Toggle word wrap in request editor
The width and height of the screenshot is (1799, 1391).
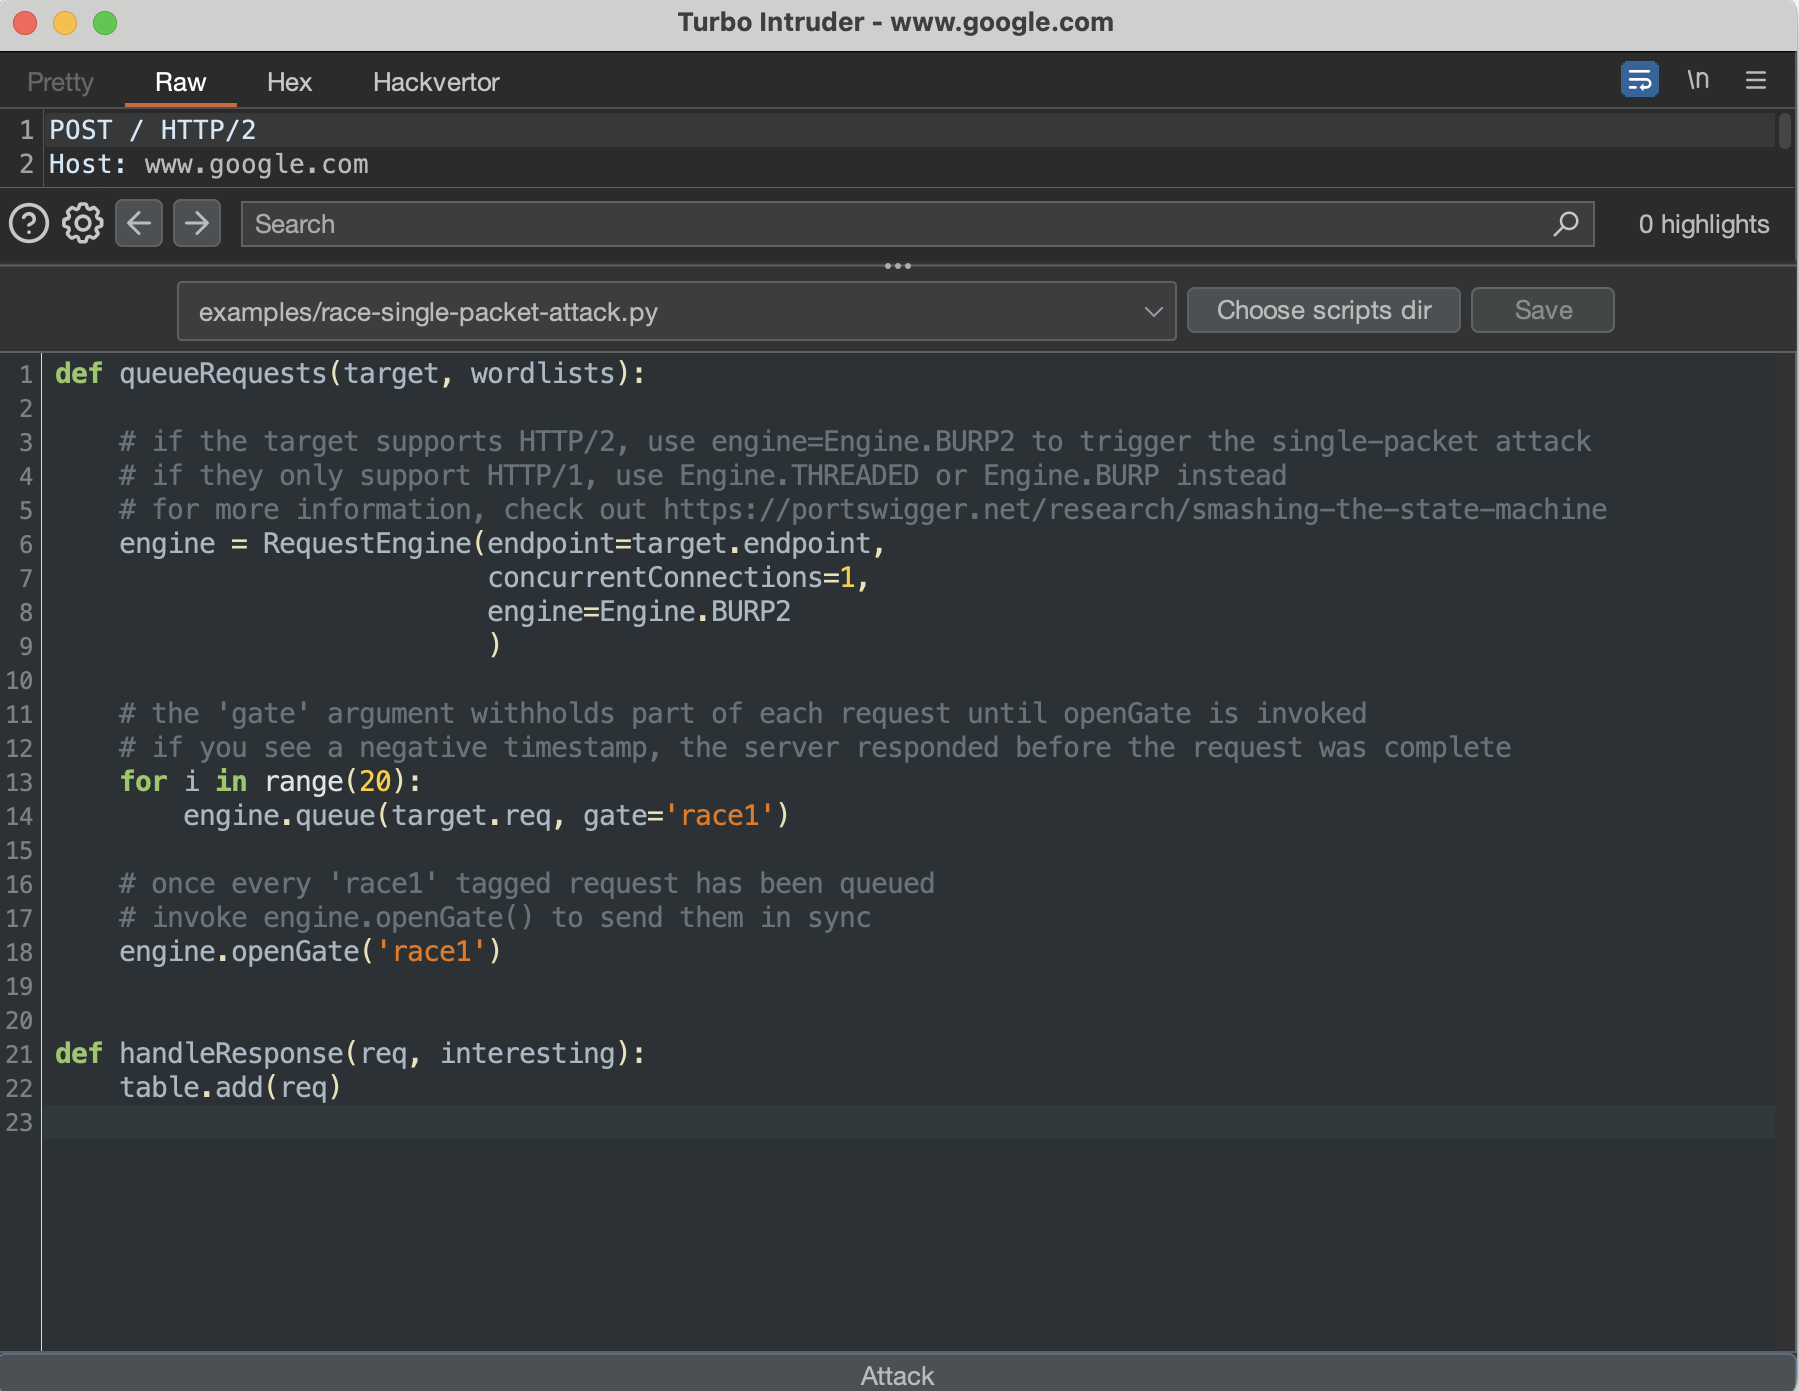(x=1639, y=80)
